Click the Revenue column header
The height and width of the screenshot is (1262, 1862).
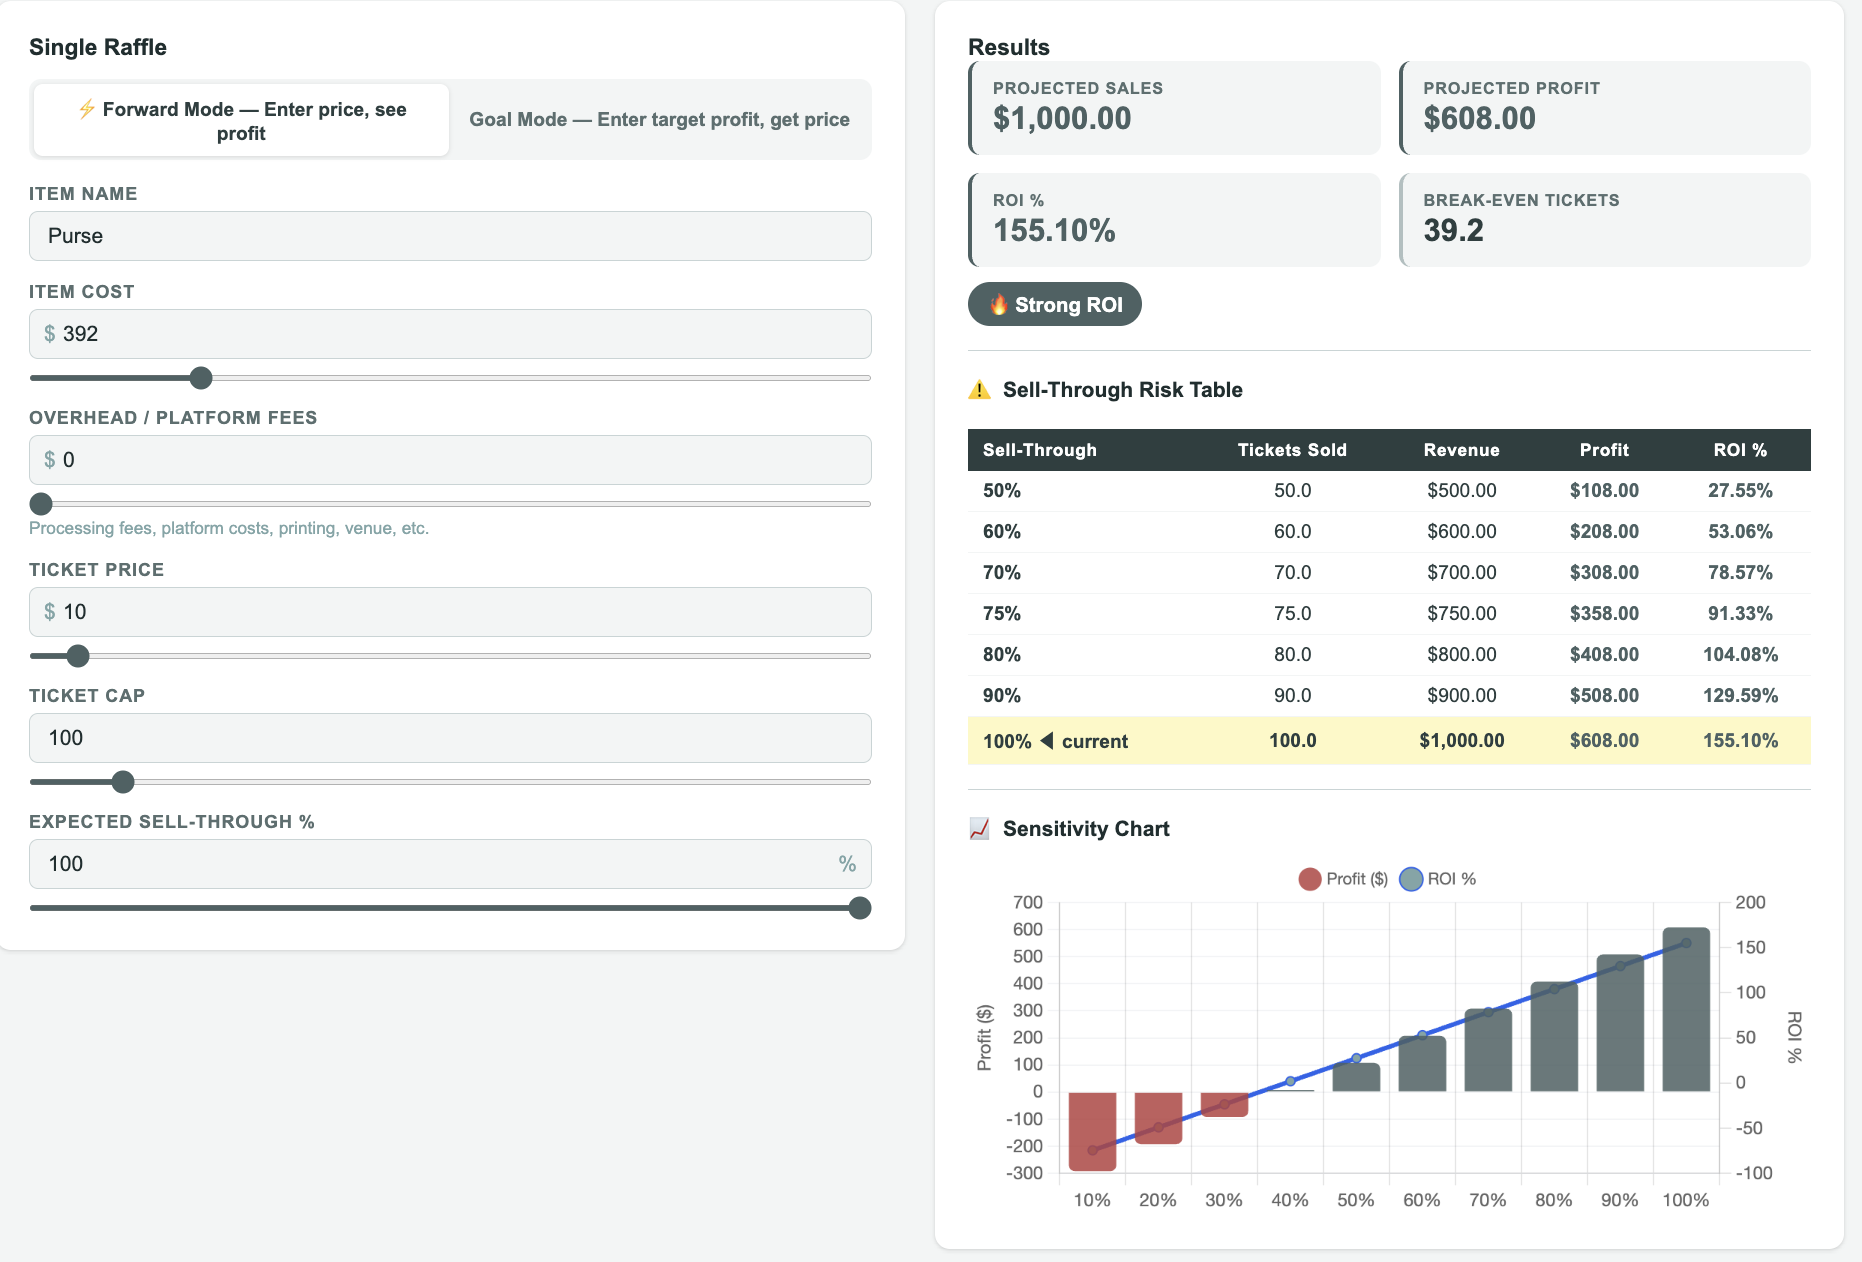pos(1462,450)
